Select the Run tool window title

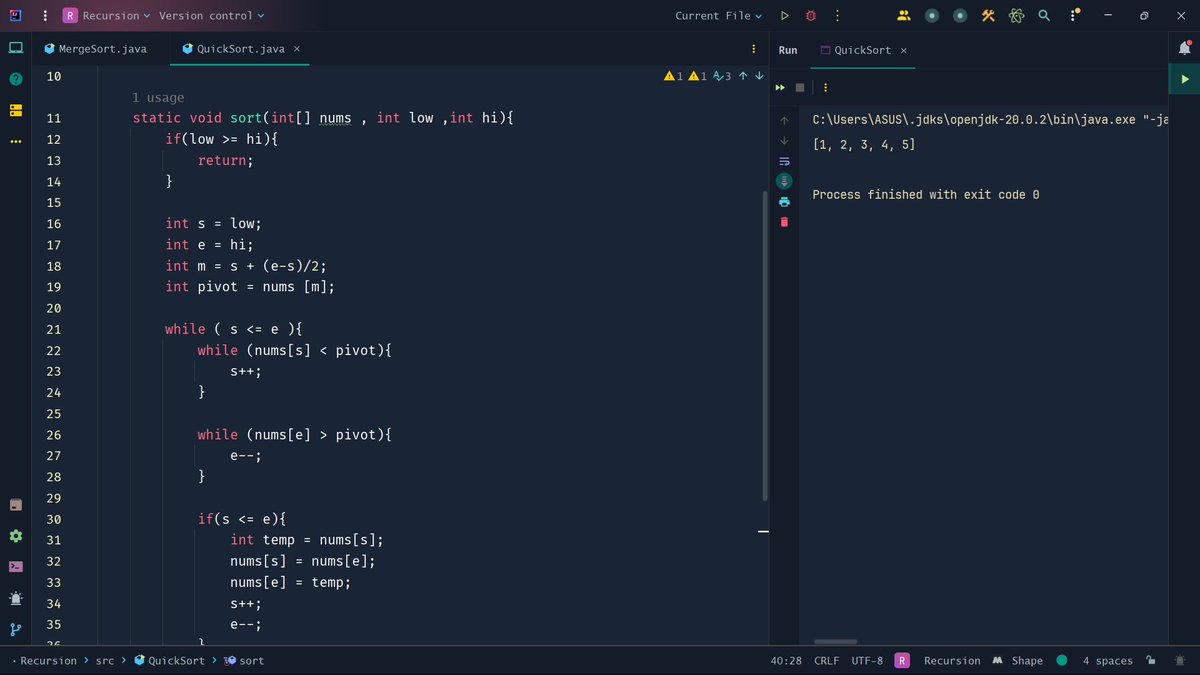(788, 50)
